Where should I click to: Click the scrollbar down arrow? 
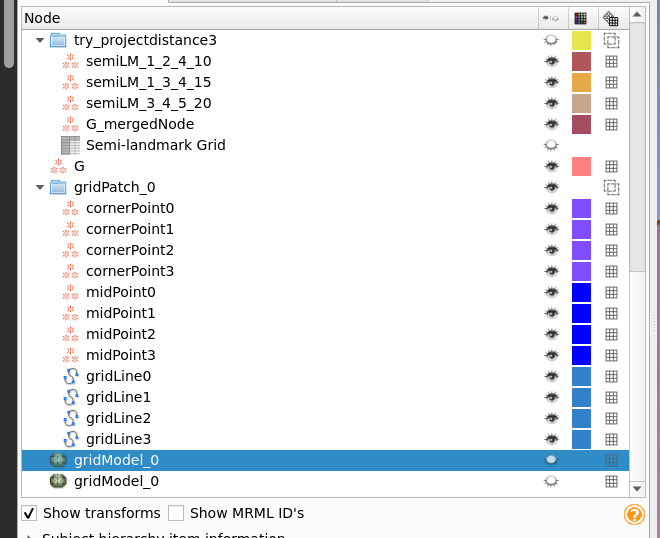[x=637, y=489]
